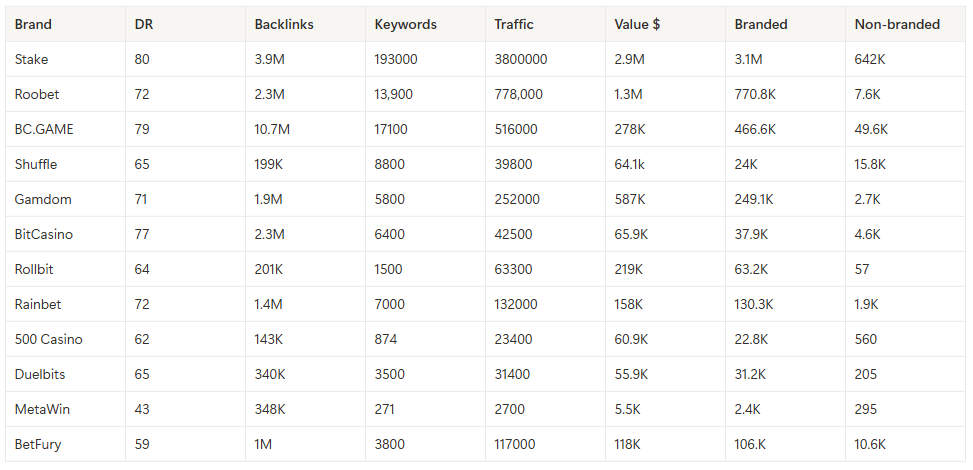Select the Roobet brand cell

point(65,94)
